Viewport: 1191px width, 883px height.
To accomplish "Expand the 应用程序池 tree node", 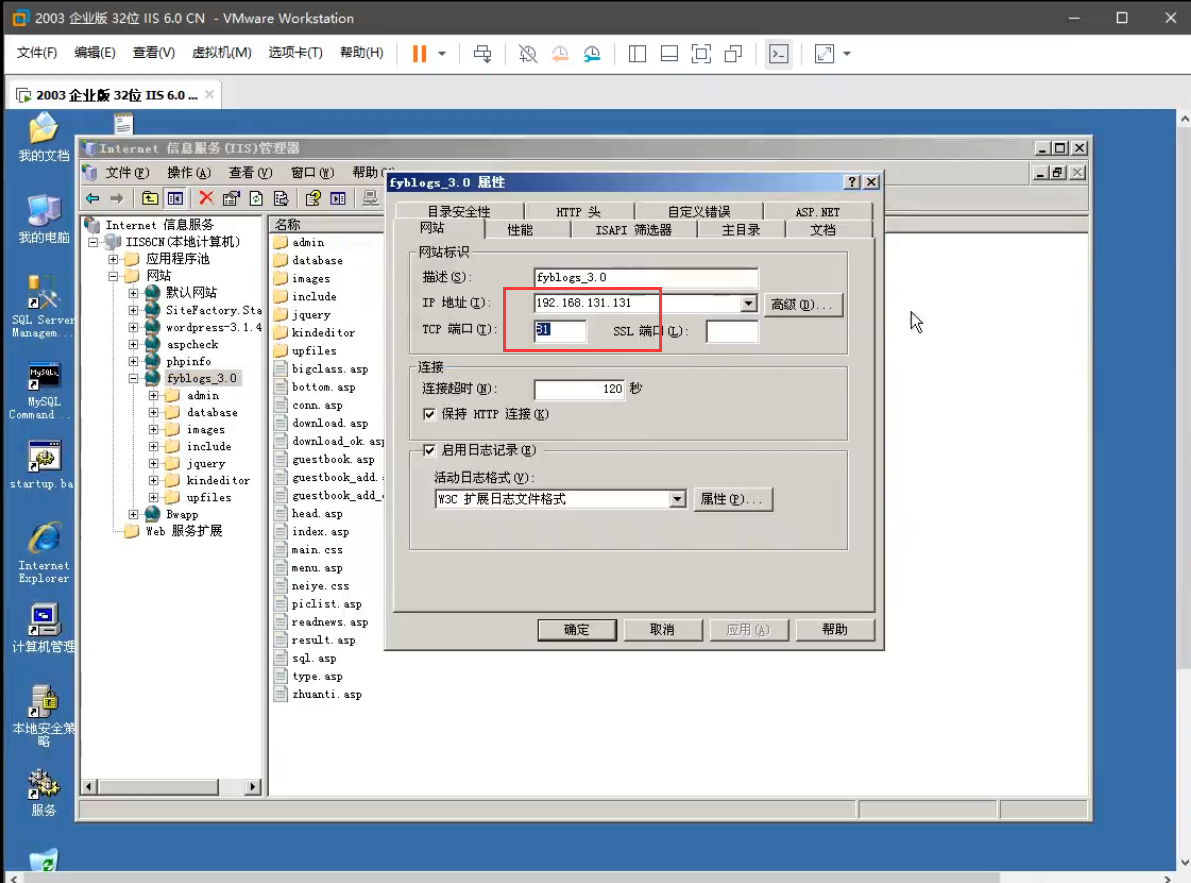I will [x=114, y=259].
